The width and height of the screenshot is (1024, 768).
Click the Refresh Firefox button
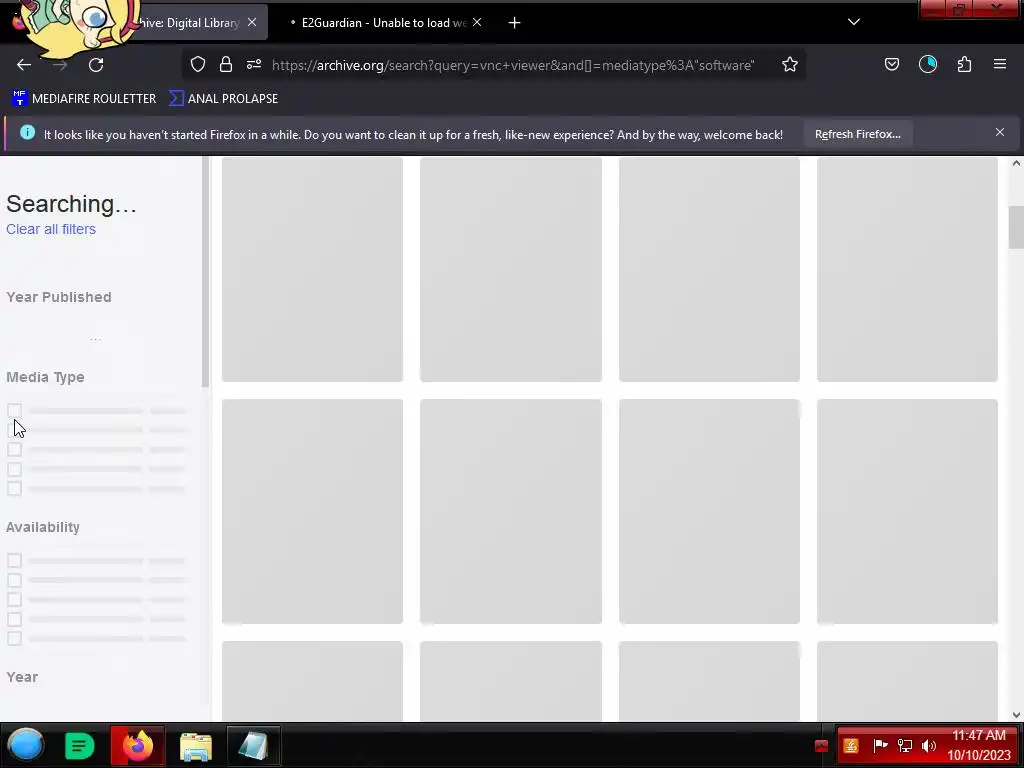(x=857, y=134)
